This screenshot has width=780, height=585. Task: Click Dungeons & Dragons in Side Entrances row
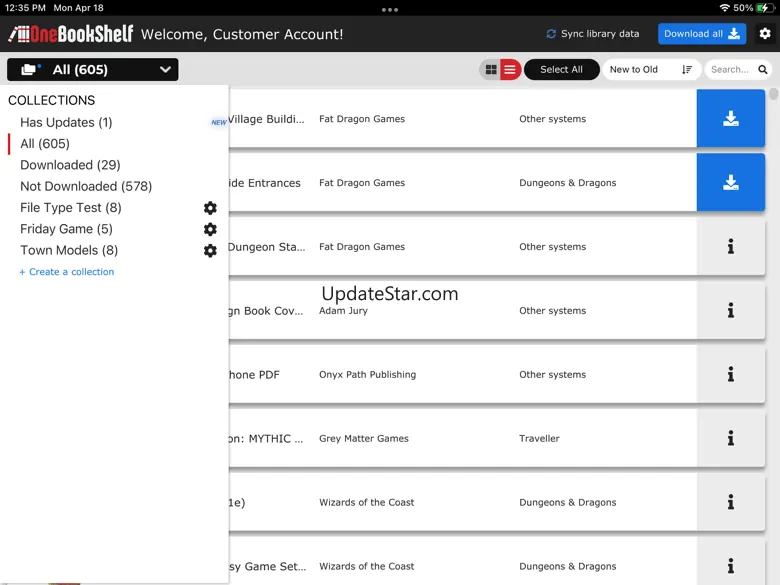(568, 183)
